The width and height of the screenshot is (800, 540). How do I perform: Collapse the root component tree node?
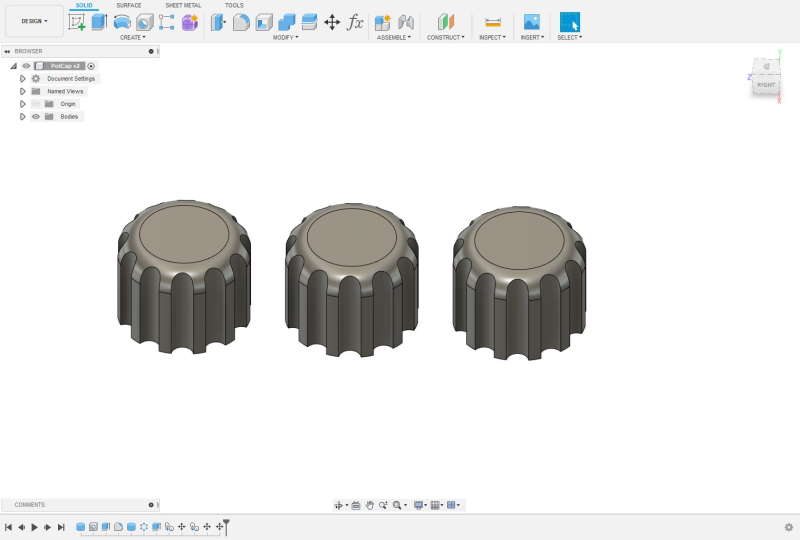(x=14, y=66)
